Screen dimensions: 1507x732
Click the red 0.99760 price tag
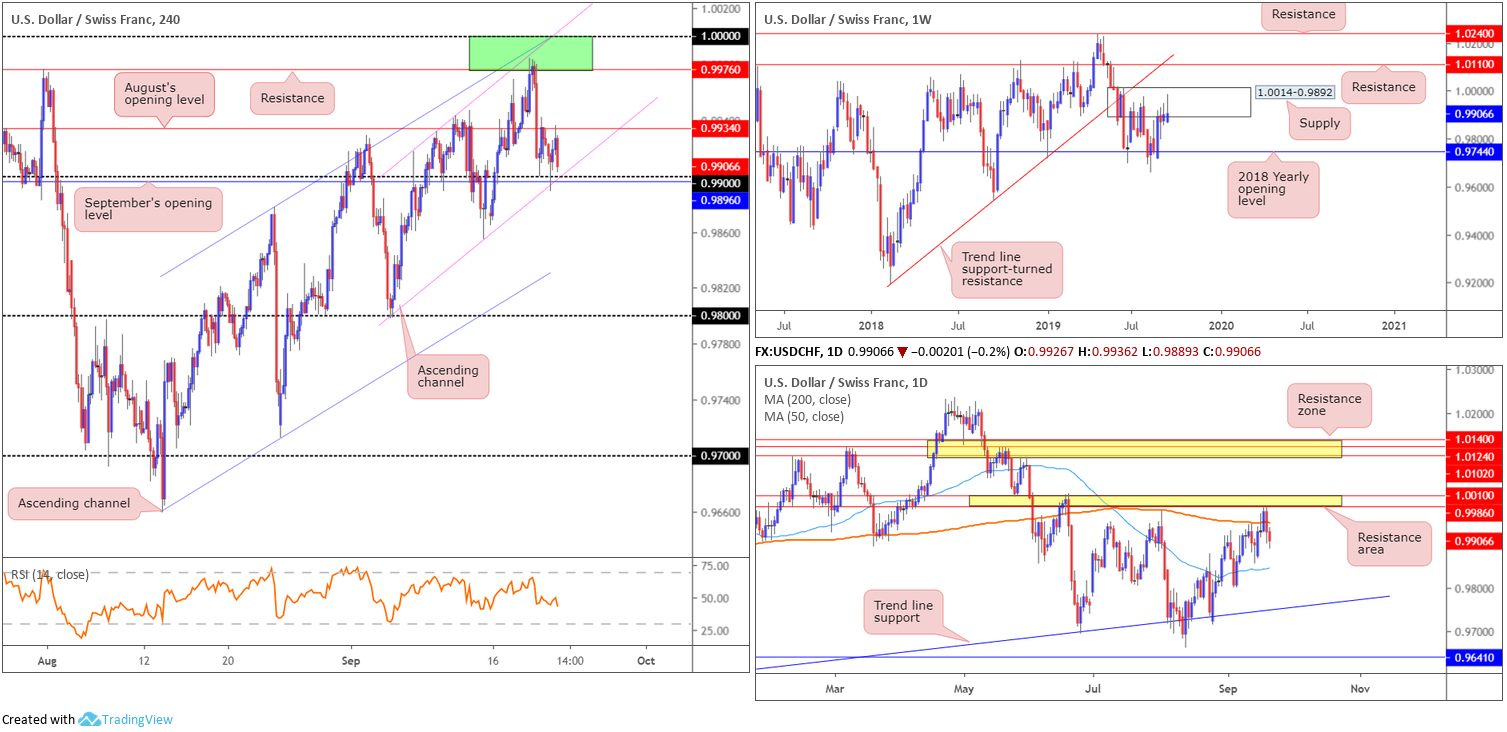pyautogui.click(x=722, y=70)
